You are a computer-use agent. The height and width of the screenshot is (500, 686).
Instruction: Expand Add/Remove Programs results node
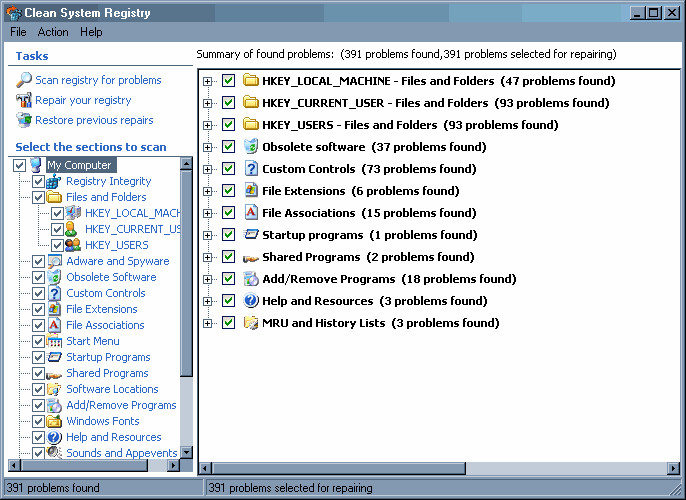coord(207,279)
